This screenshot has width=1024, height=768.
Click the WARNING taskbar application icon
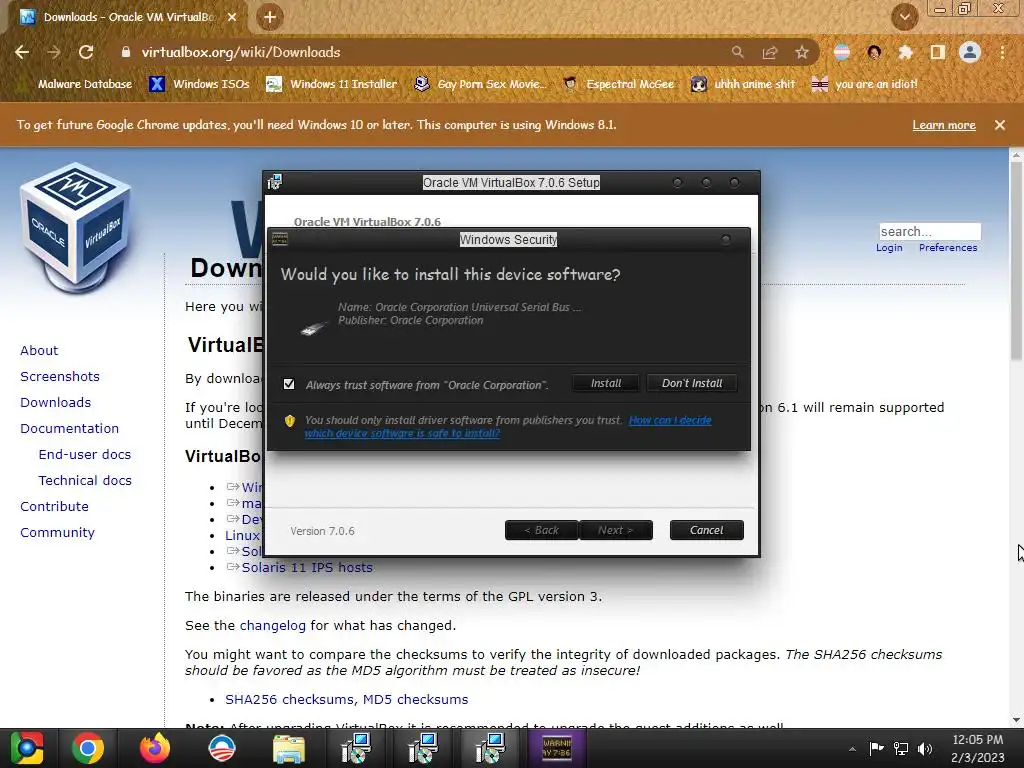557,748
